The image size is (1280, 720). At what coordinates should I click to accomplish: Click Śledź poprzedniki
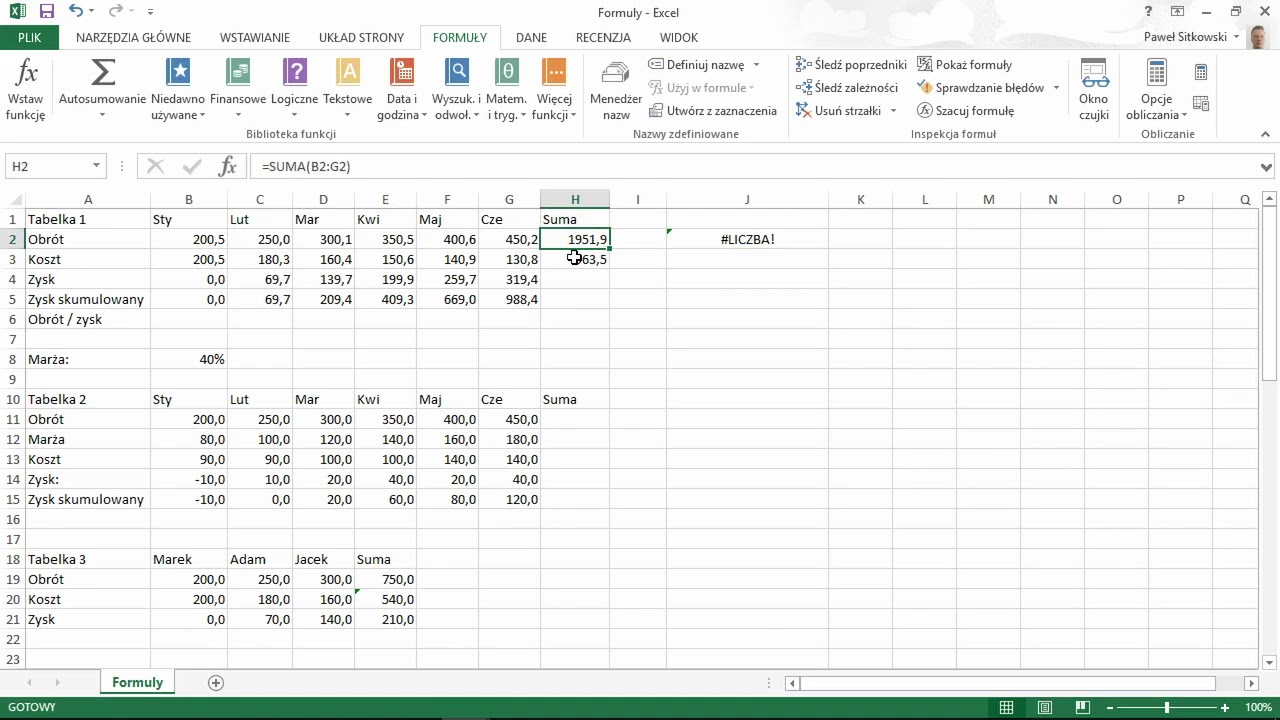[851, 64]
